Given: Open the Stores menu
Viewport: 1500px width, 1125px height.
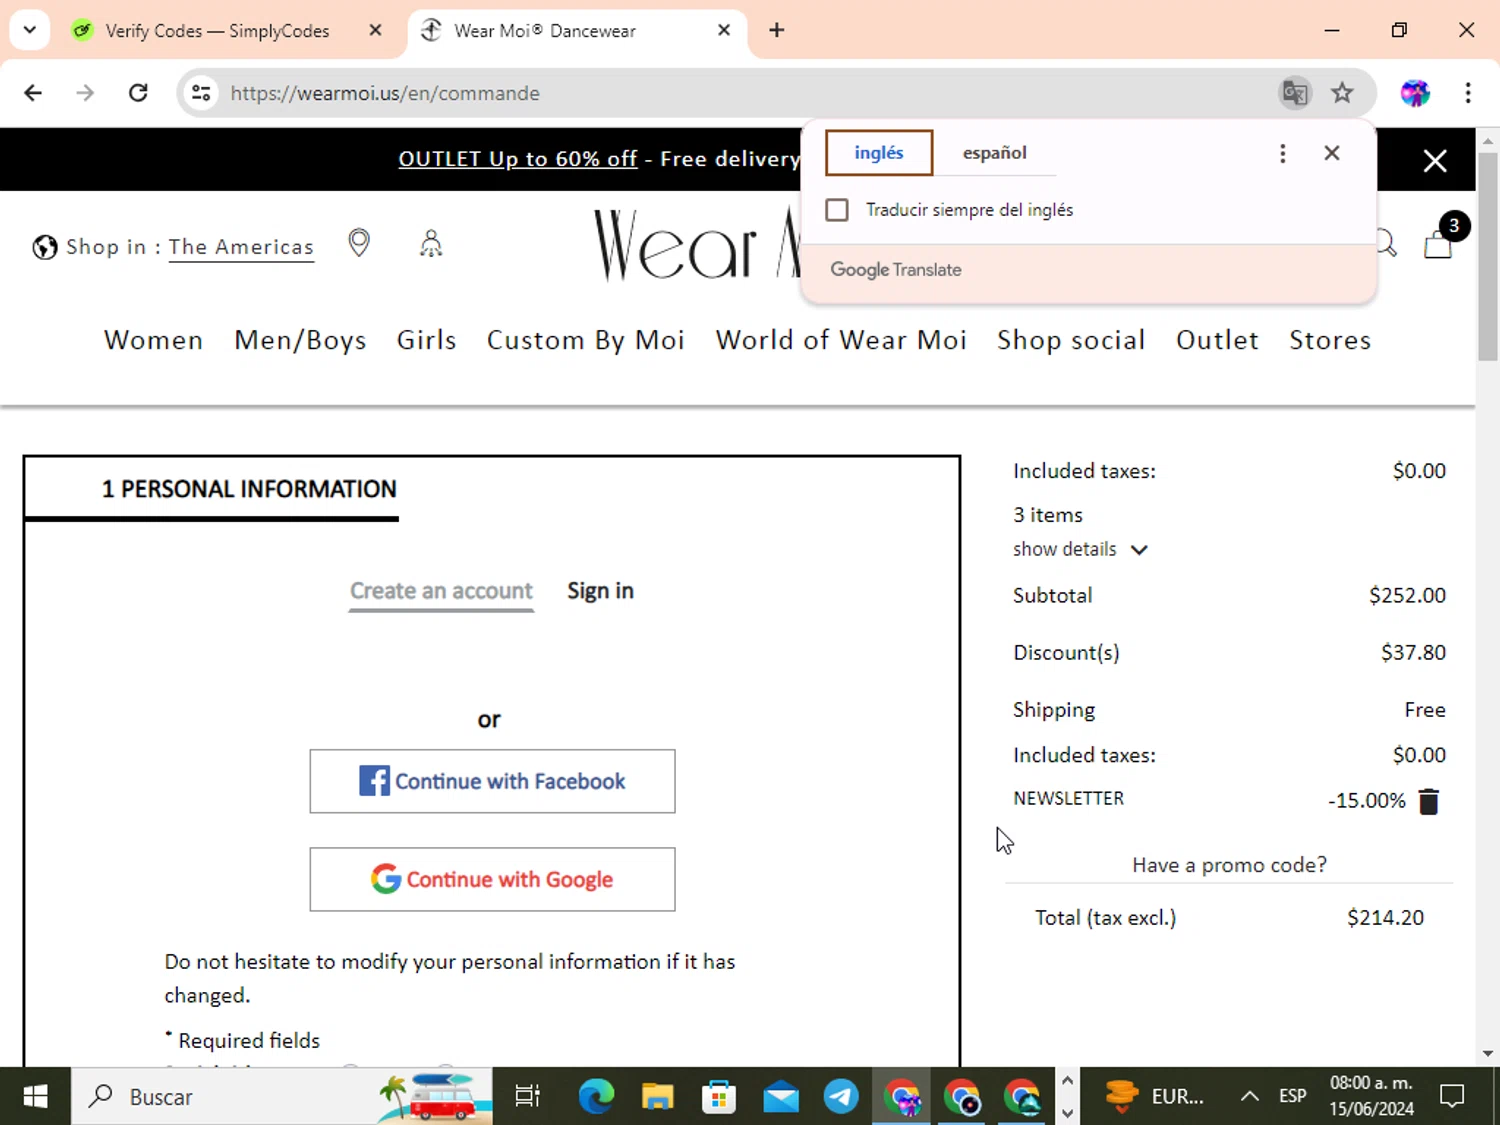Looking at the screenshot, I should pyautogui.click(x=1330, y=340).
